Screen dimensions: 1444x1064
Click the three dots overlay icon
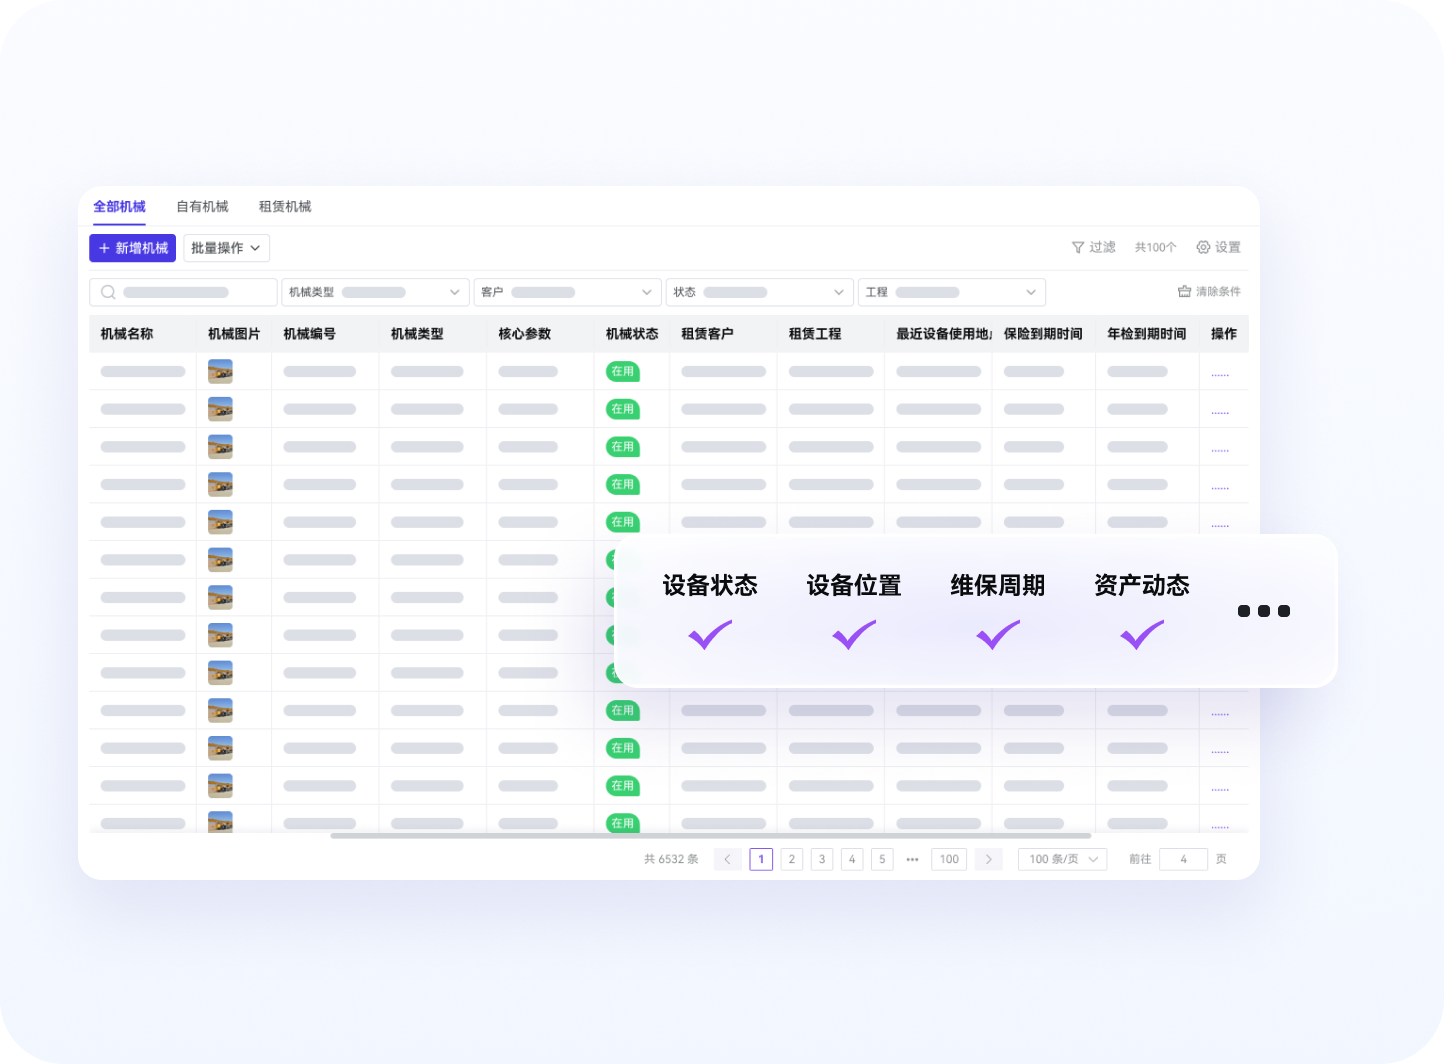pos(1263,611)
